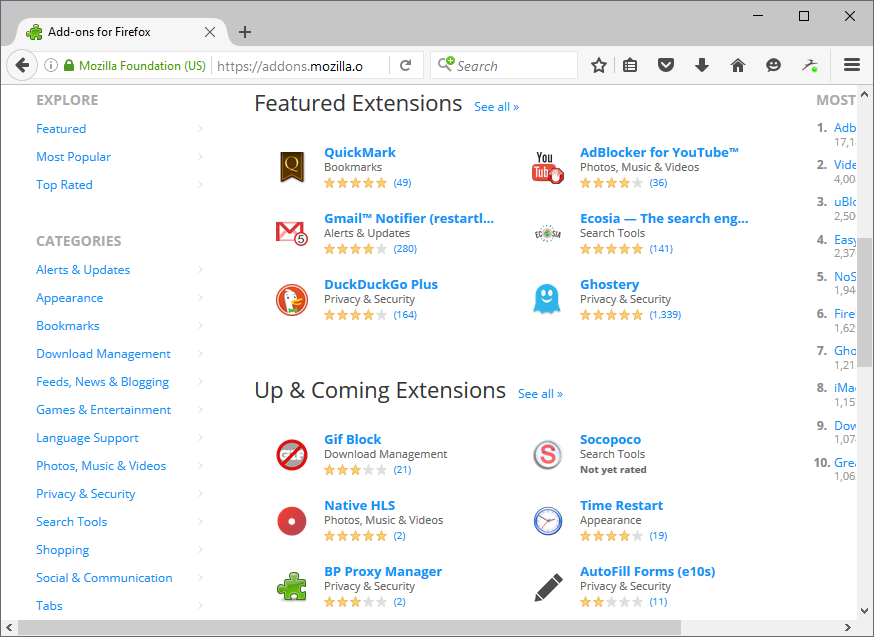Click the Native HLS red disc icon
874x637 pixels.
click(292, 521)
